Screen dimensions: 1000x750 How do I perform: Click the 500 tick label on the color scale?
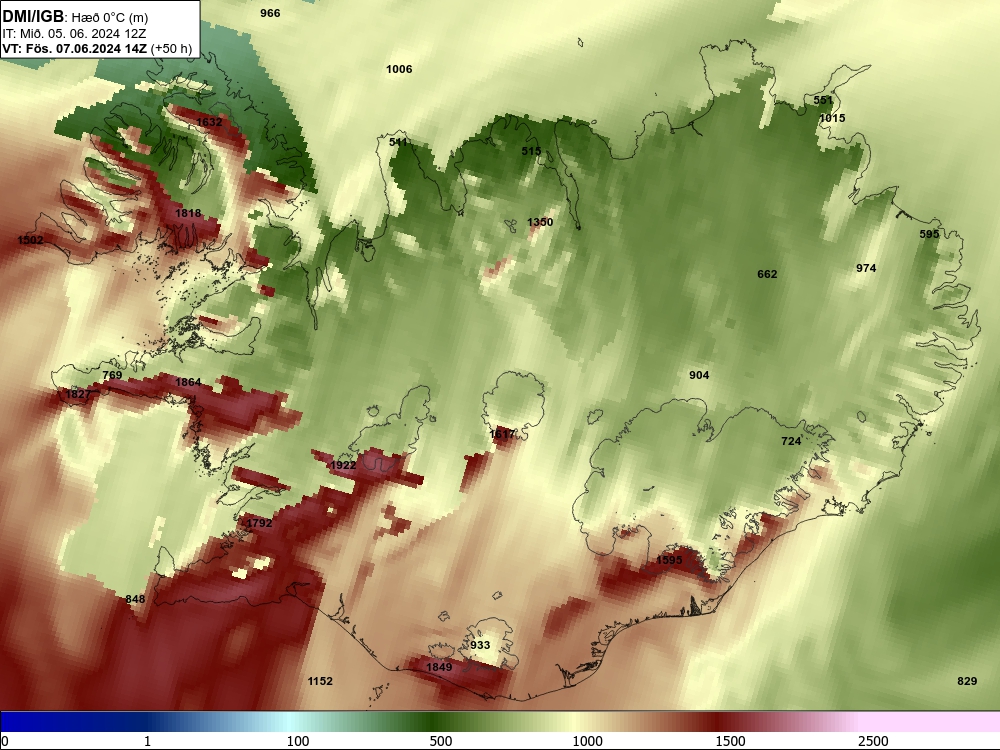coord(441,741)
